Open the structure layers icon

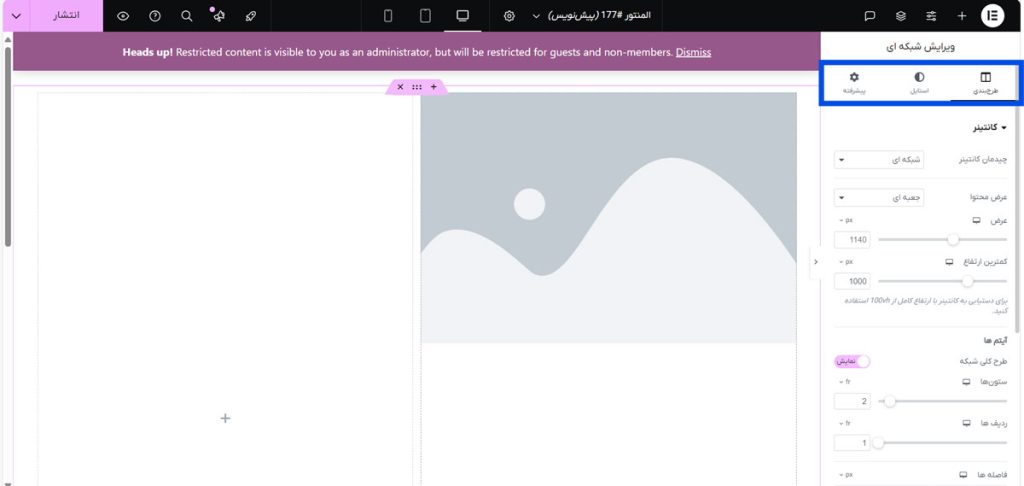tap(901, 16)
